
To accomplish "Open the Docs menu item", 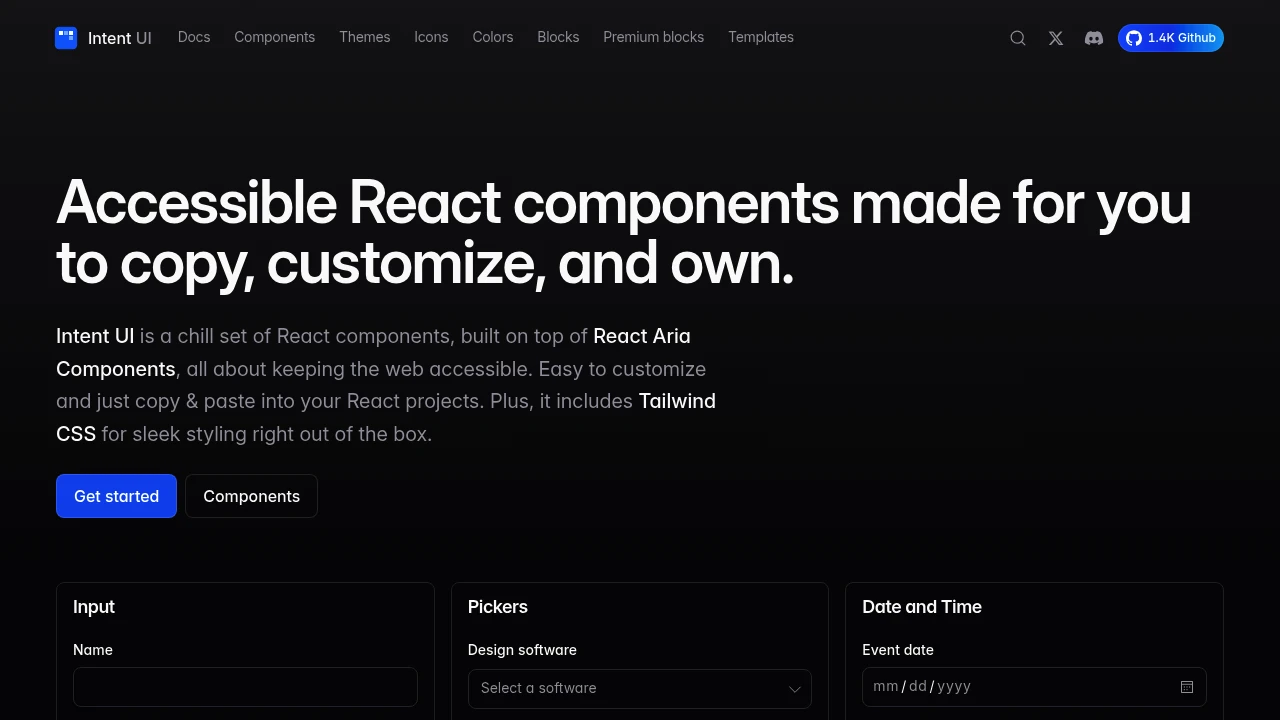I will 194,37.
